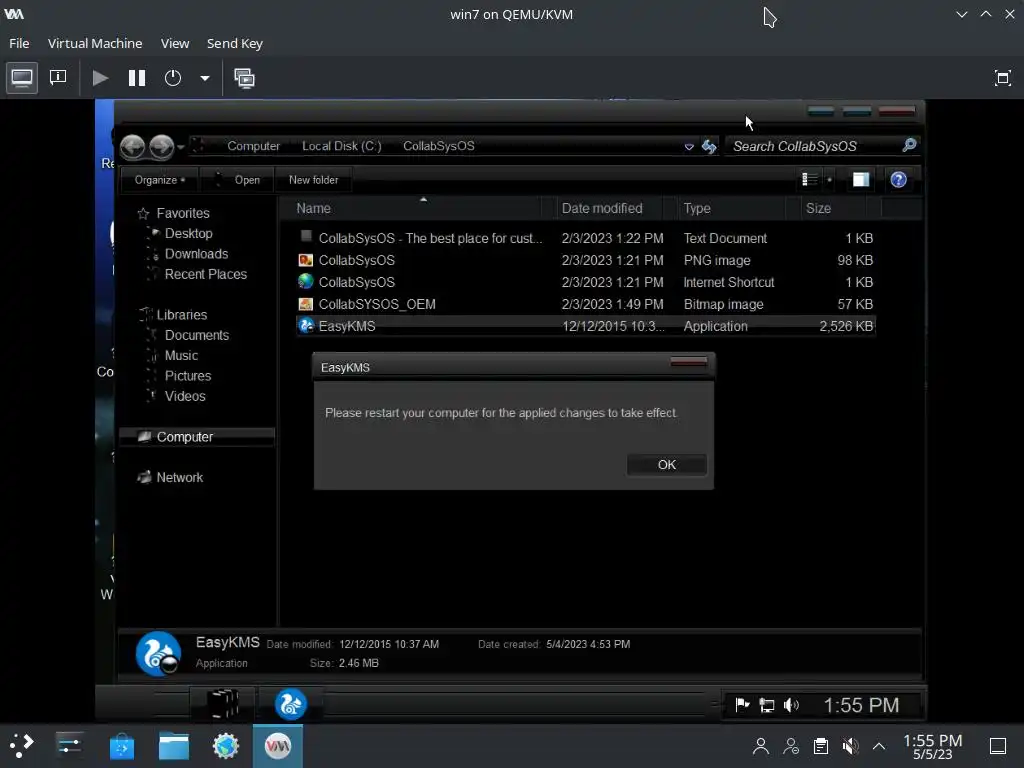Sort files by the Name column
Image resolution: width=1024 pixels, height=768 pixels.
pos(418,208)
